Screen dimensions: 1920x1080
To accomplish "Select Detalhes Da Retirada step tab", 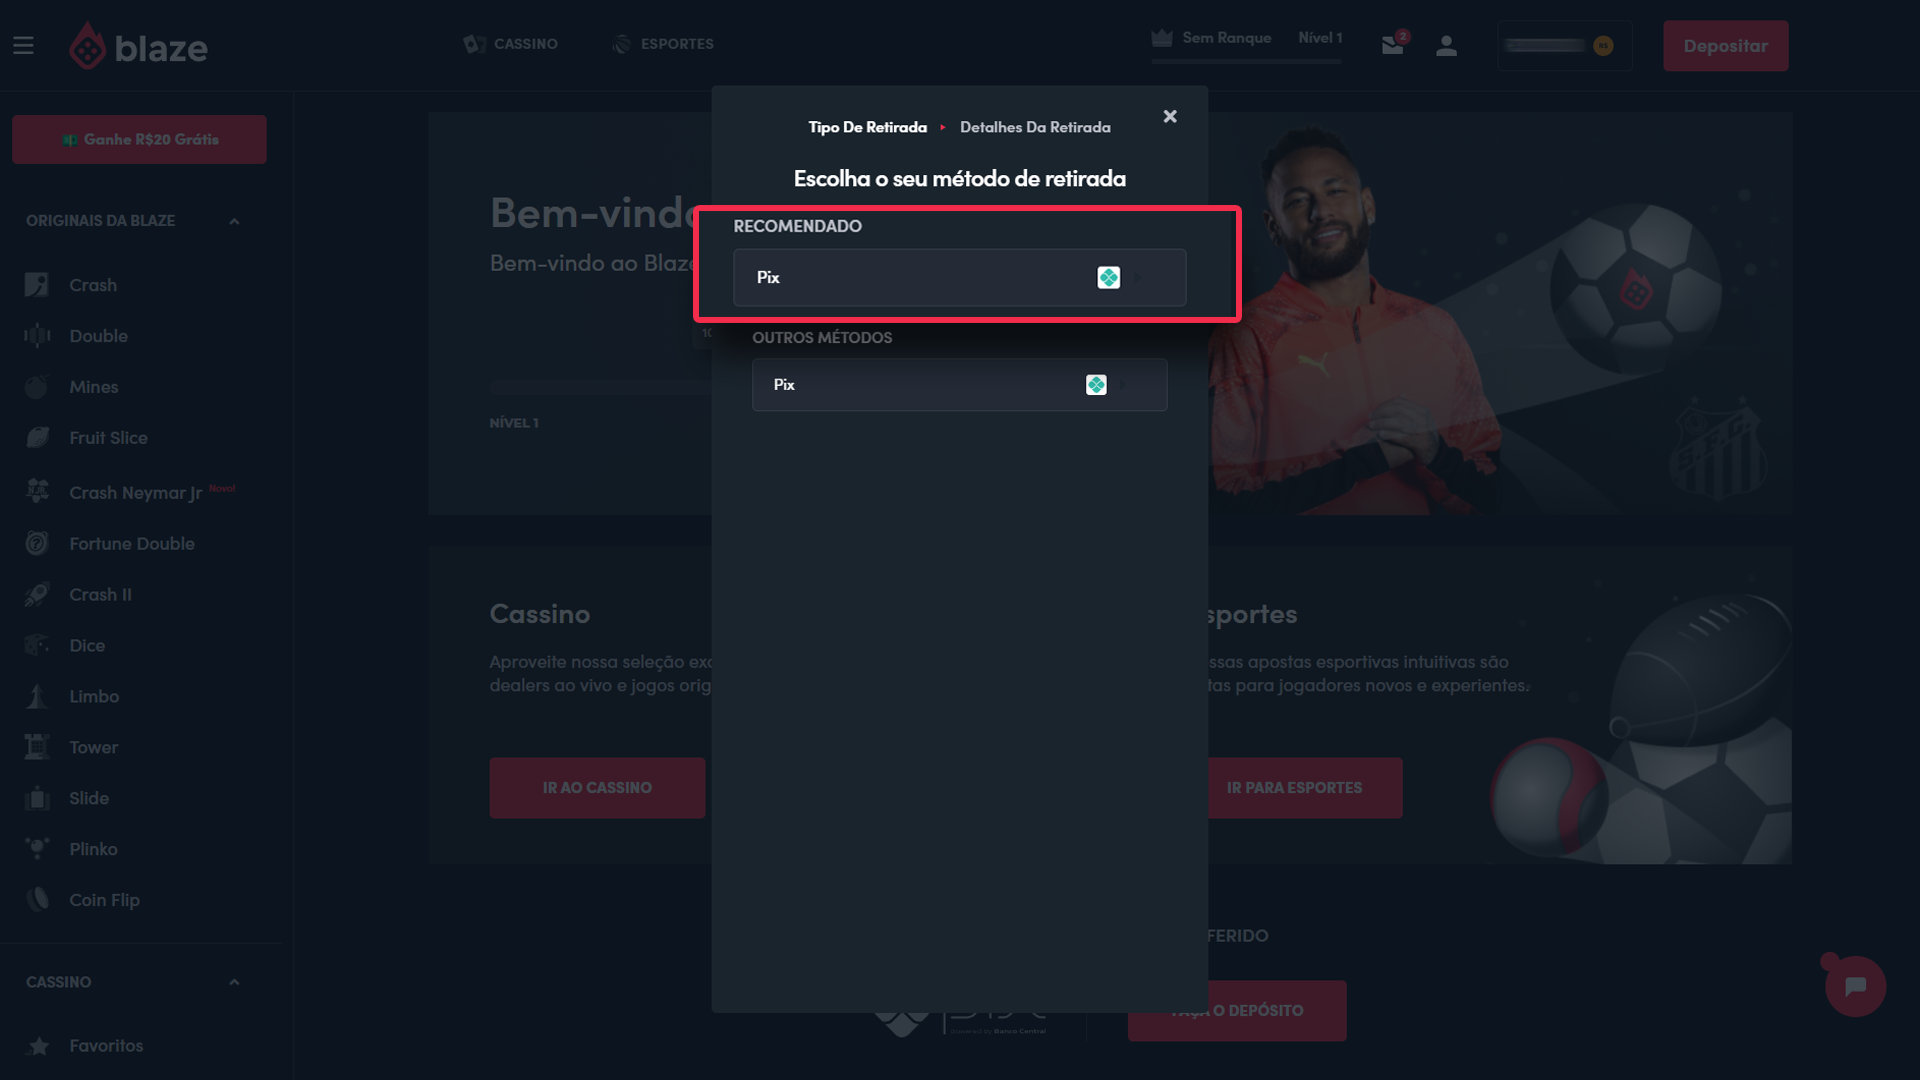I will (x=1035, y=127).
